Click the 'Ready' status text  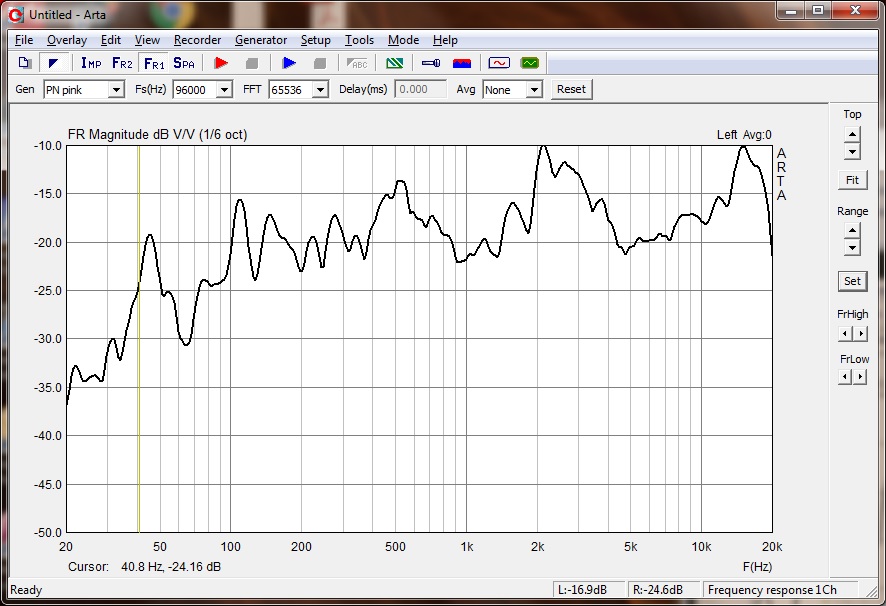click(x=26, y=590)
